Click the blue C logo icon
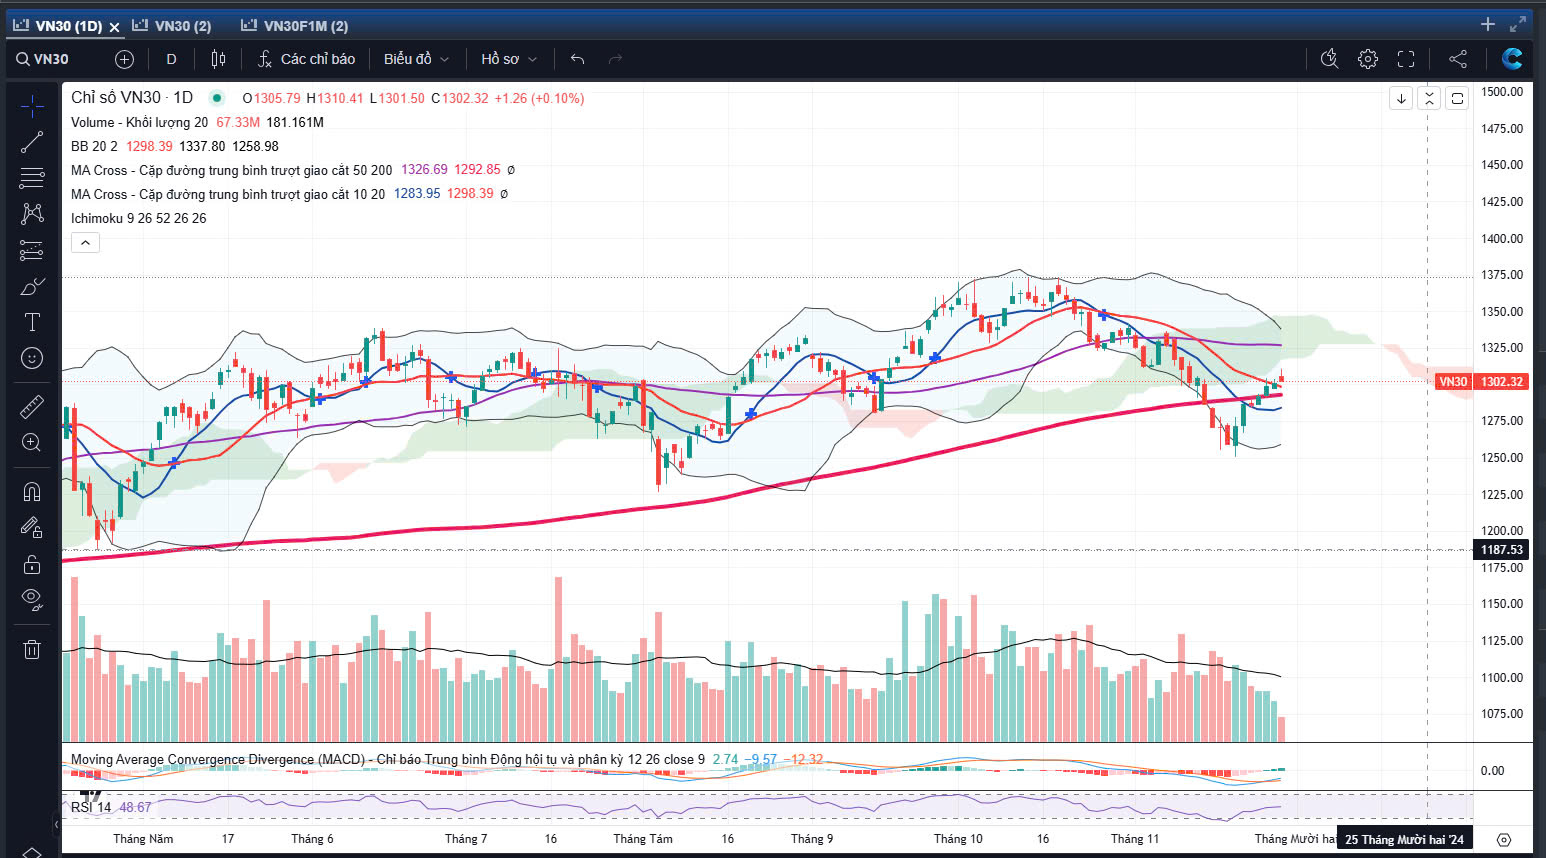 pyautogui.click(x=1512, y=59)
